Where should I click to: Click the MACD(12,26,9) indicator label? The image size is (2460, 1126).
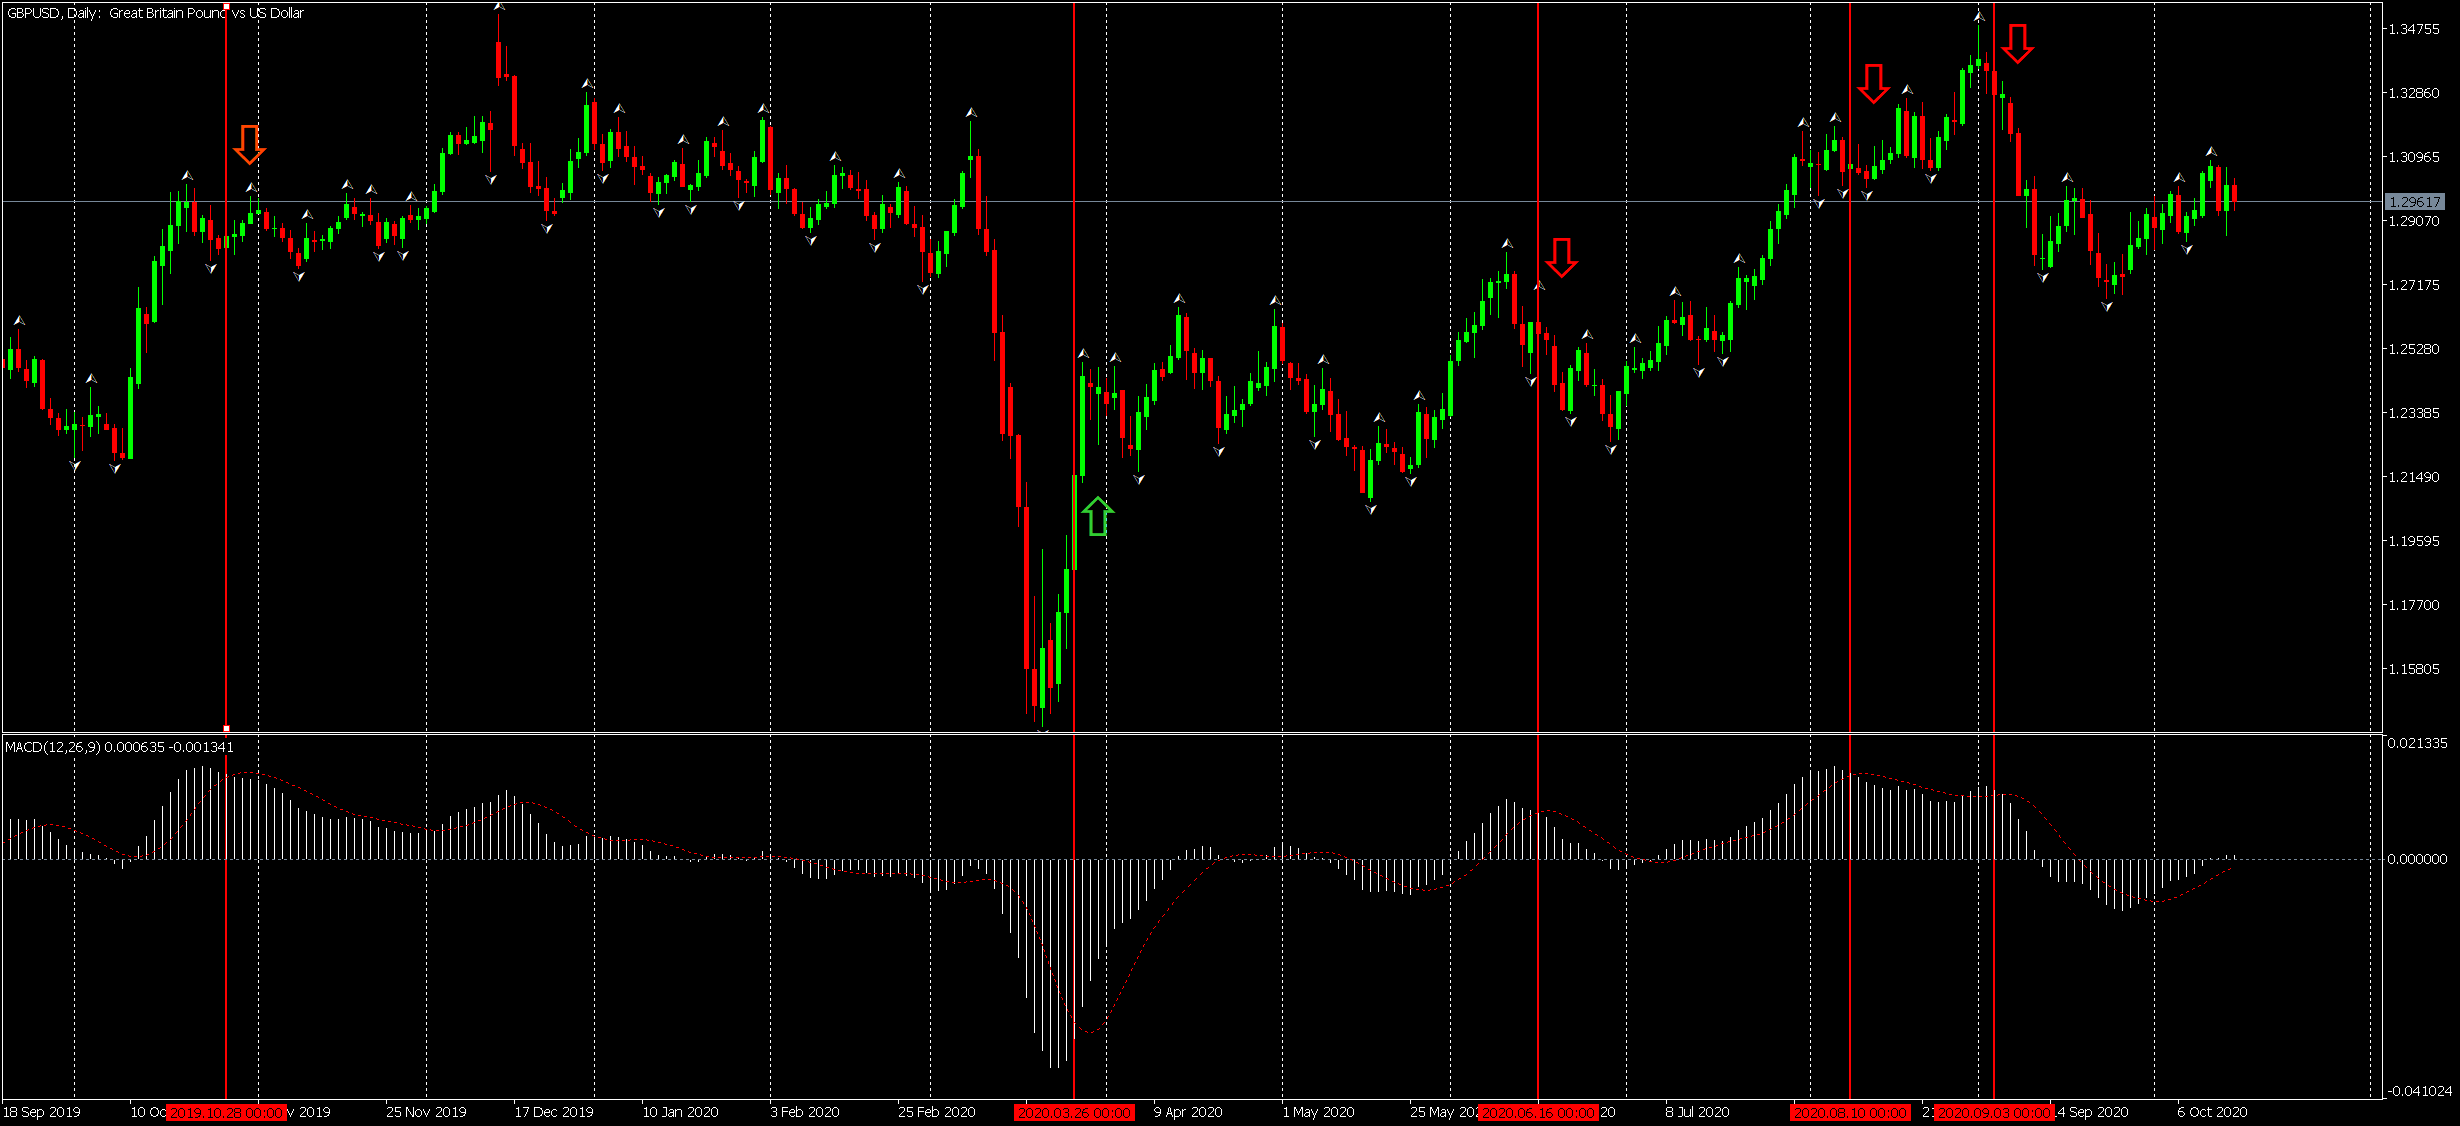tap(52, 747)
